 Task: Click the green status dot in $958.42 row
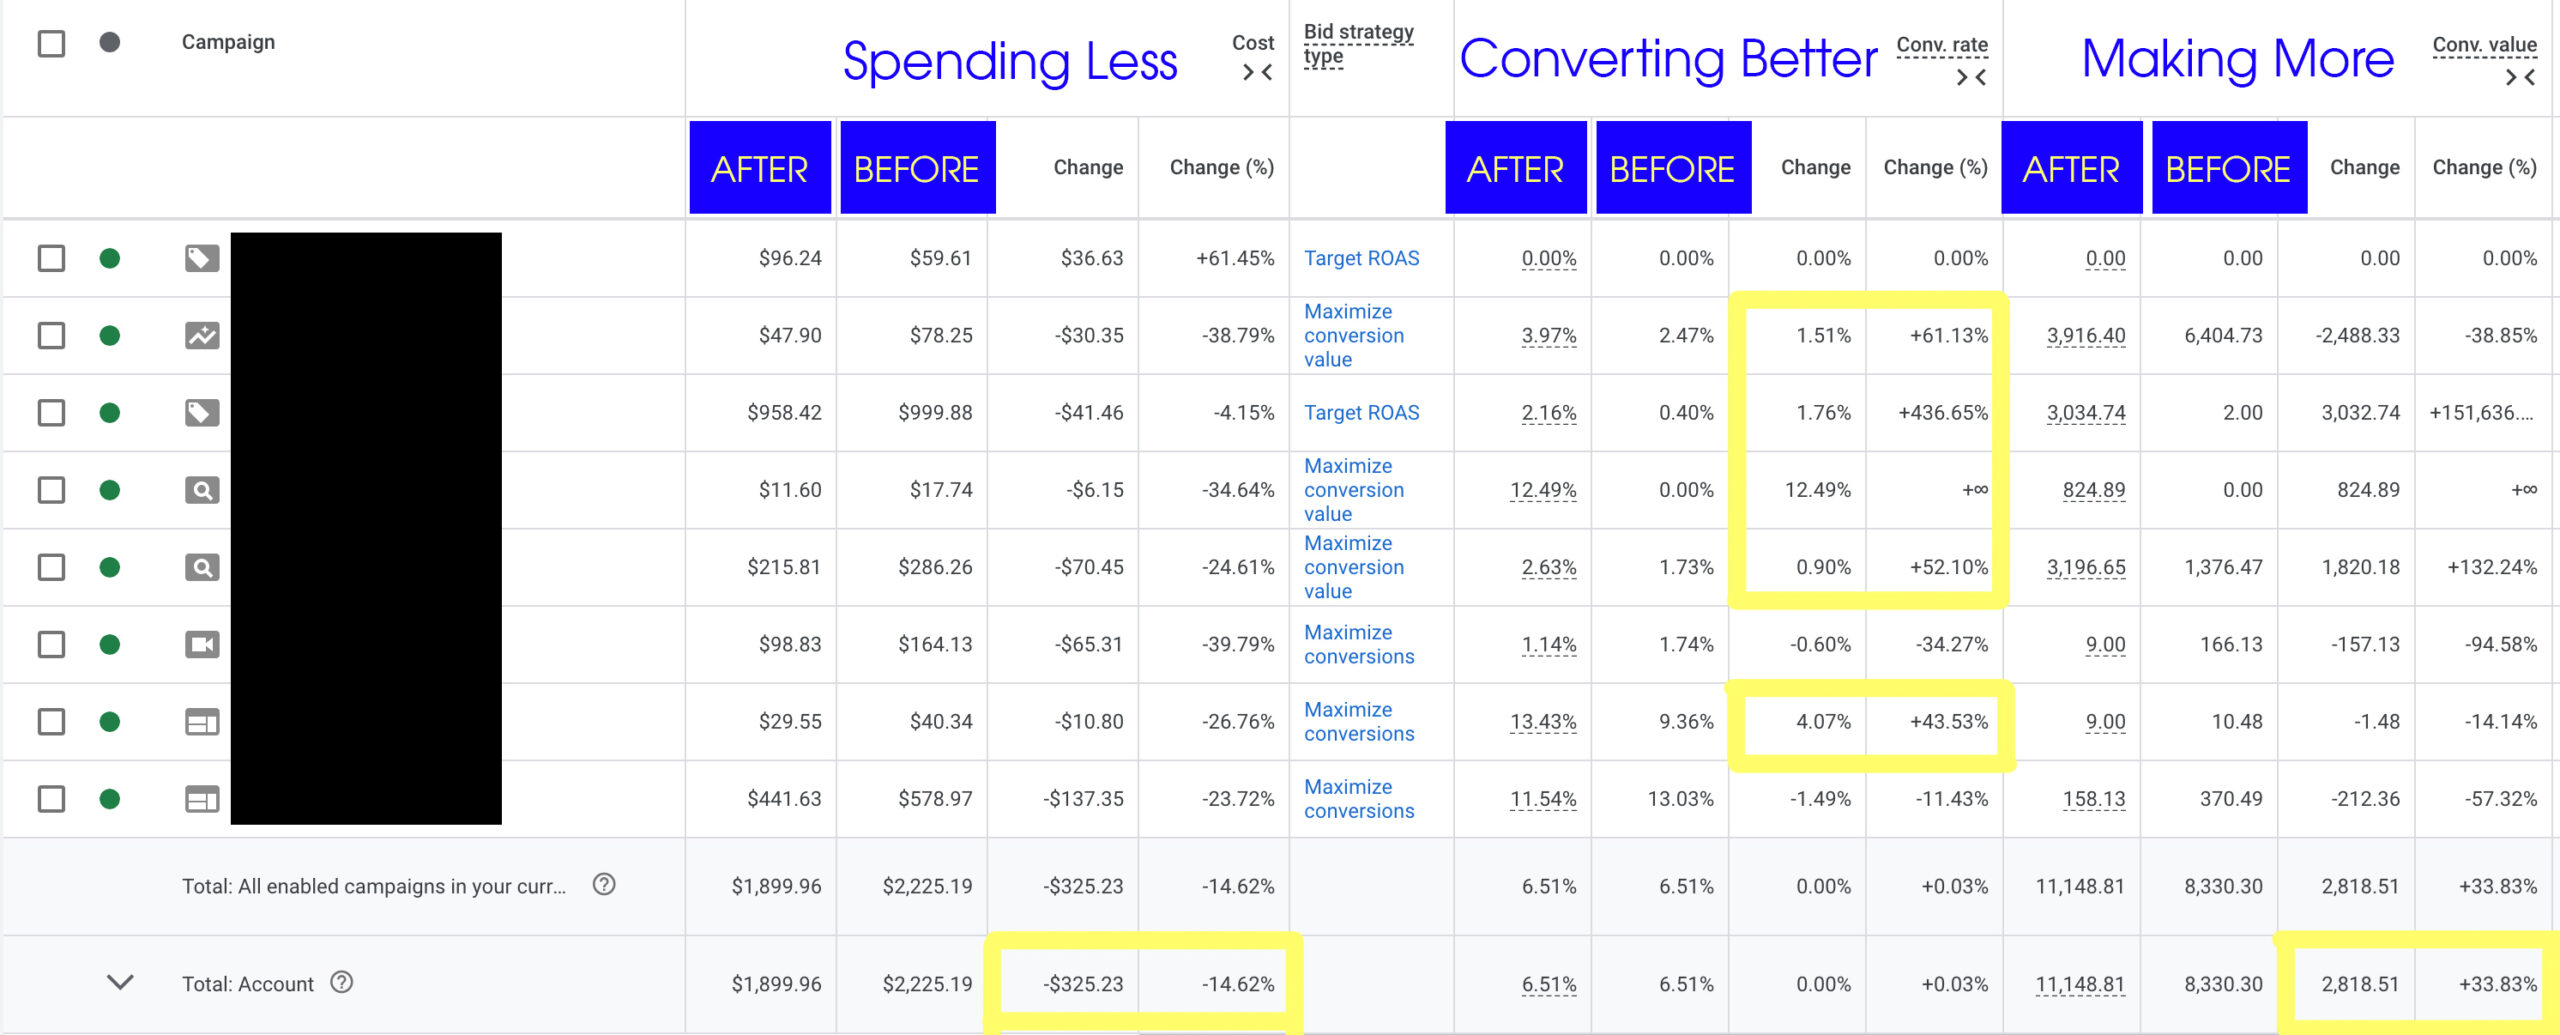click(x=110, y=413)
